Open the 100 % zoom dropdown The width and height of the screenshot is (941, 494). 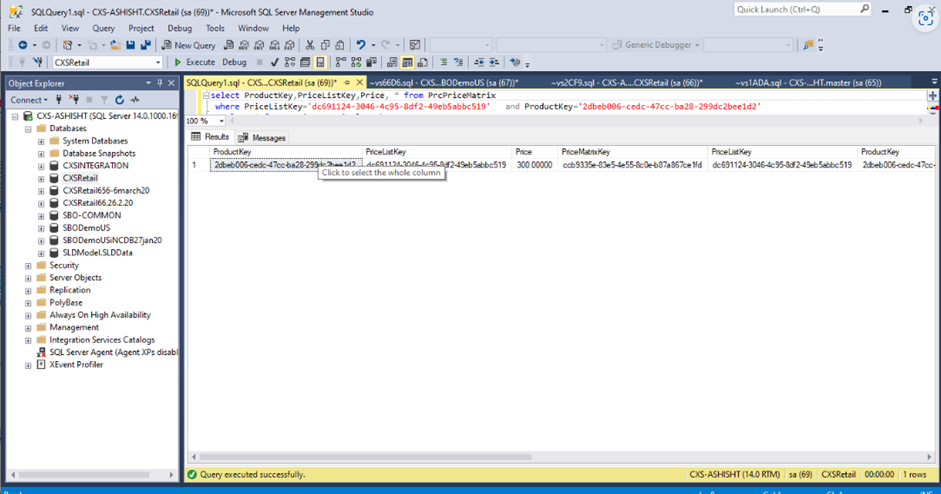point(221,121)
